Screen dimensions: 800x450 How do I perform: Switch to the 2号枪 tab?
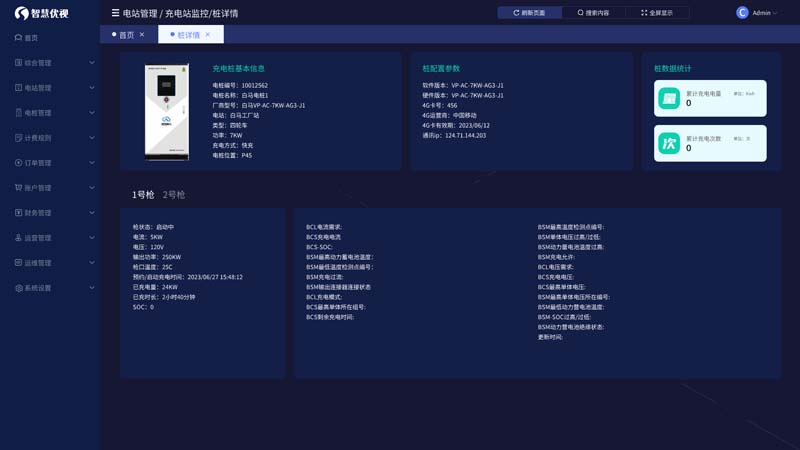[174, 195]
